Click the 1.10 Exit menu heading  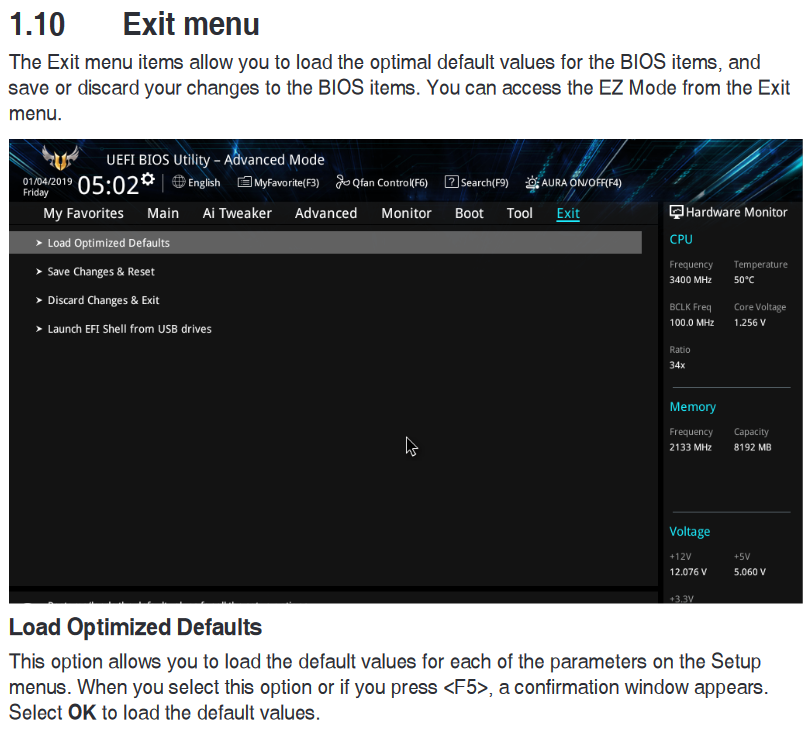(x=134, y=24)
